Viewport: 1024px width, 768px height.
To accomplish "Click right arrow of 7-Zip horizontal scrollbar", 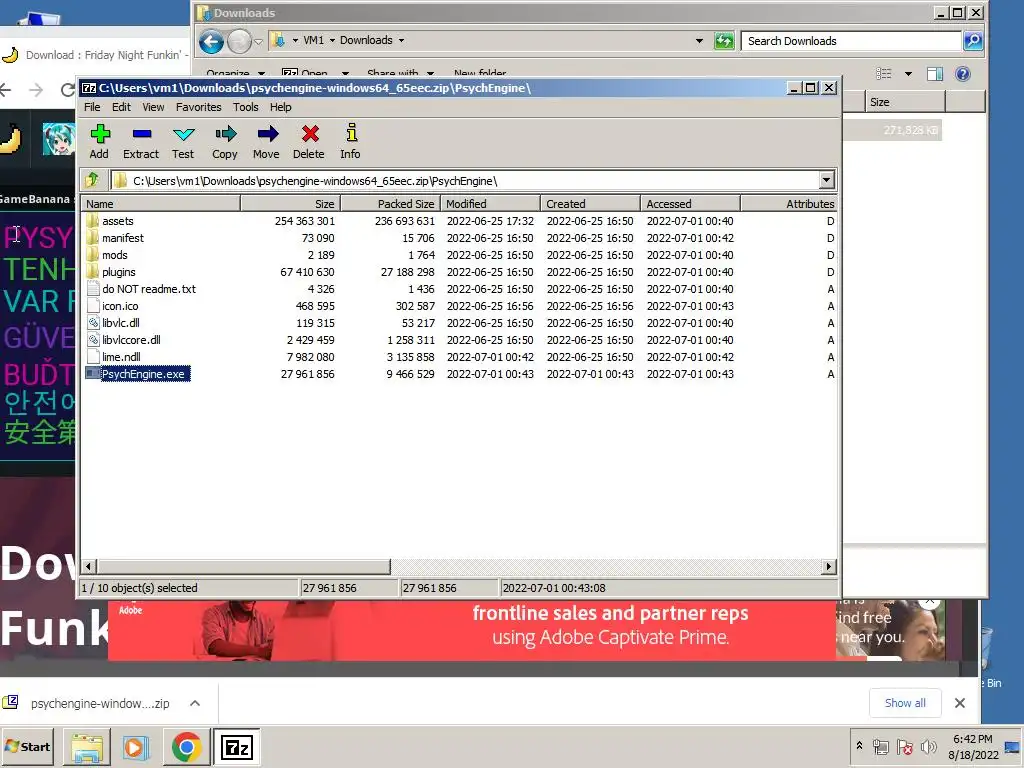I will coord(829,566).
